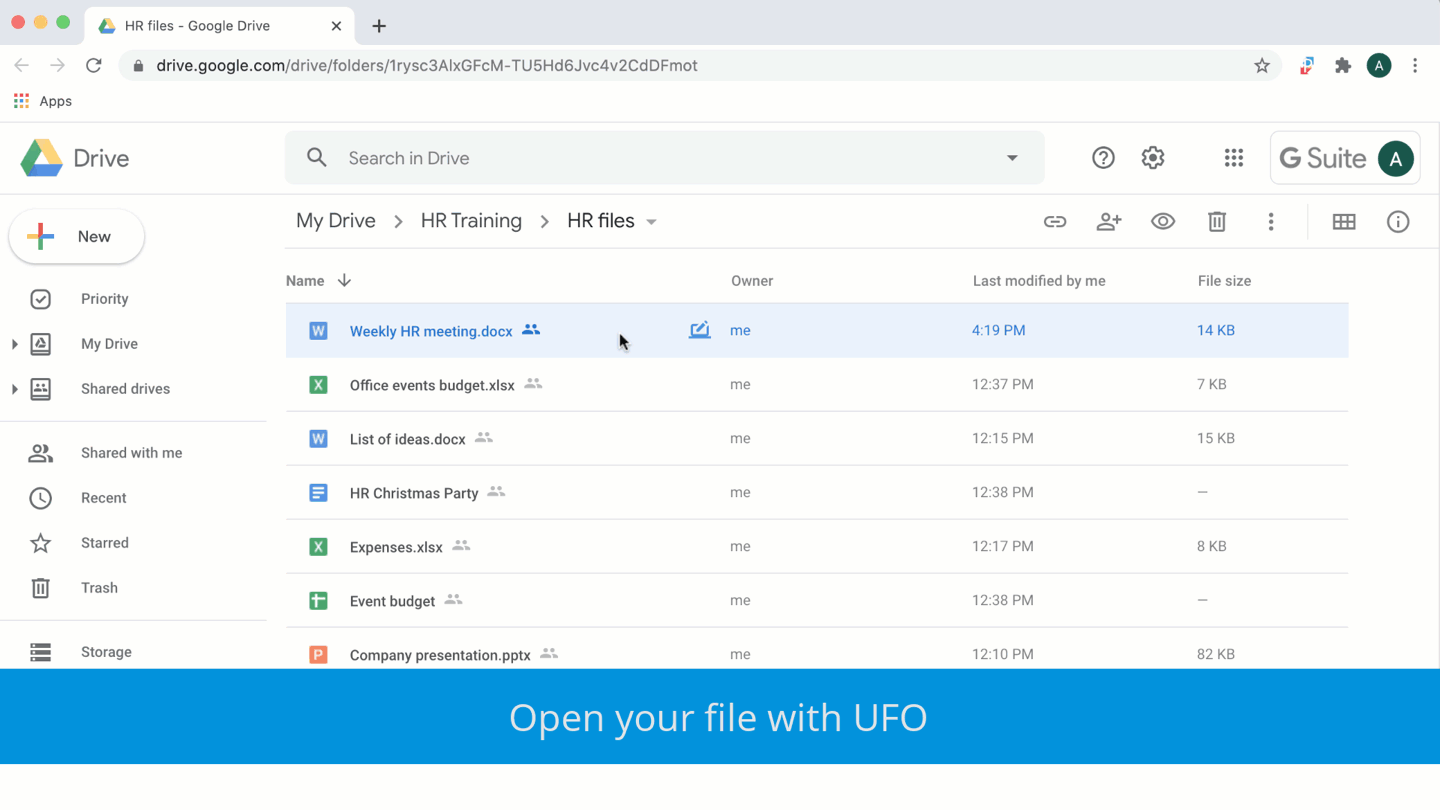Open the HR files folder dropdown arrow

pos(652,222)
